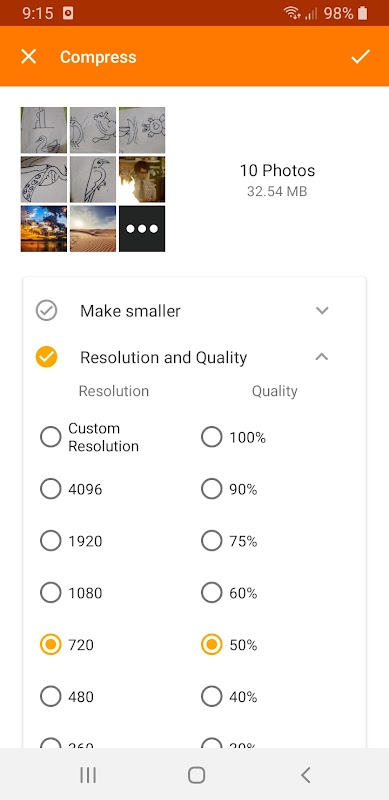Pick 100% quality radio button
Screen dimensions: 389x800
[x=211, y=437]
